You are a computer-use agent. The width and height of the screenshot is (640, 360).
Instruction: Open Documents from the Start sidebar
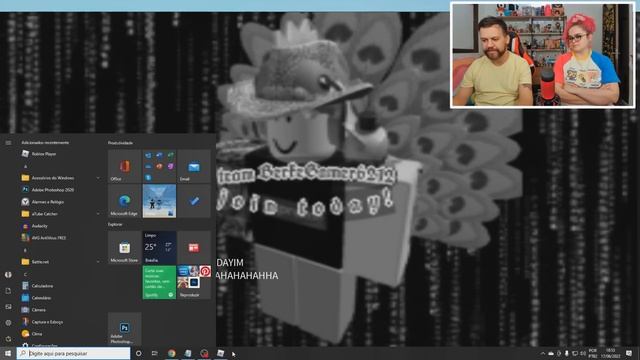(x=8, y=291)
